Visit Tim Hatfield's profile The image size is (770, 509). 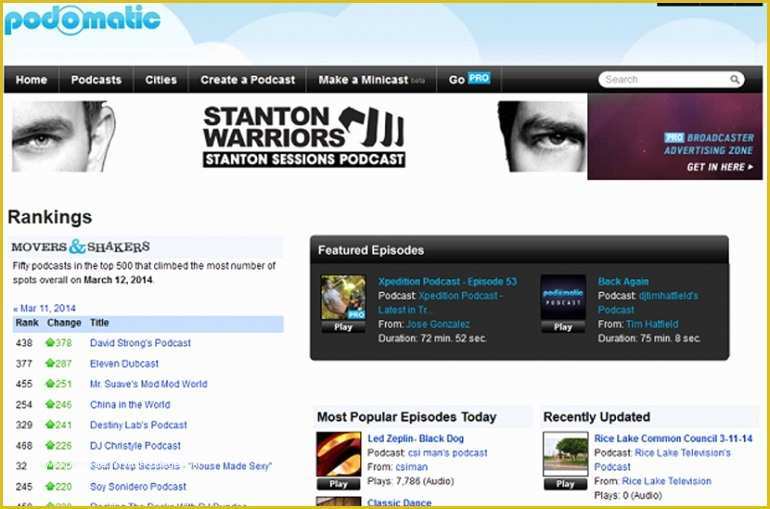pyautogui.click(x=652, y=324)
